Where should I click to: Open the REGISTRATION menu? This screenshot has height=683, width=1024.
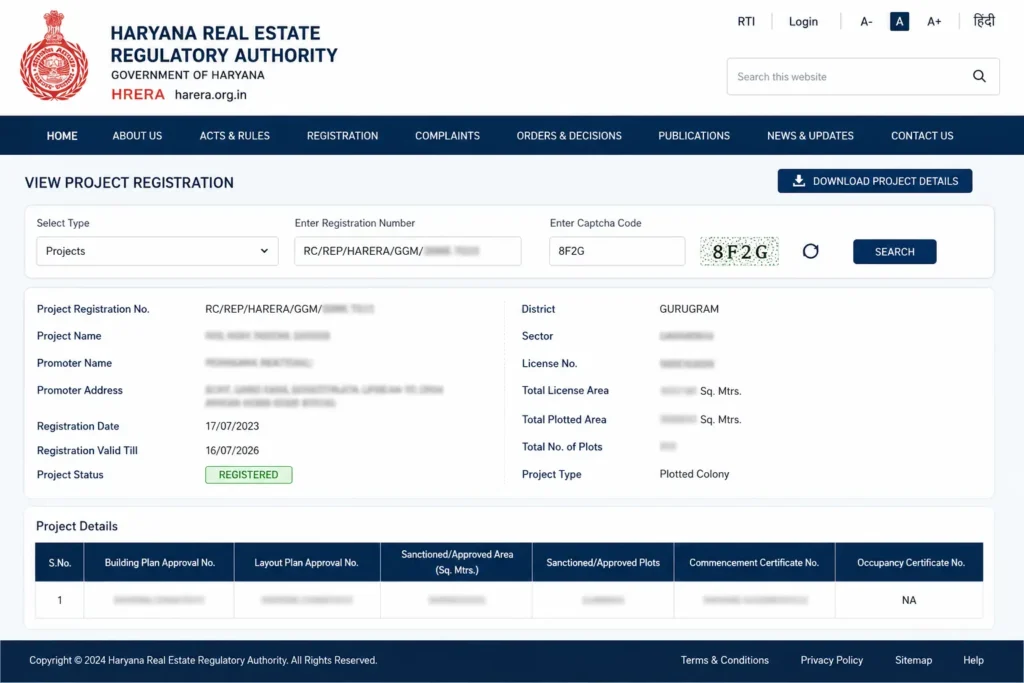(342, 136)
